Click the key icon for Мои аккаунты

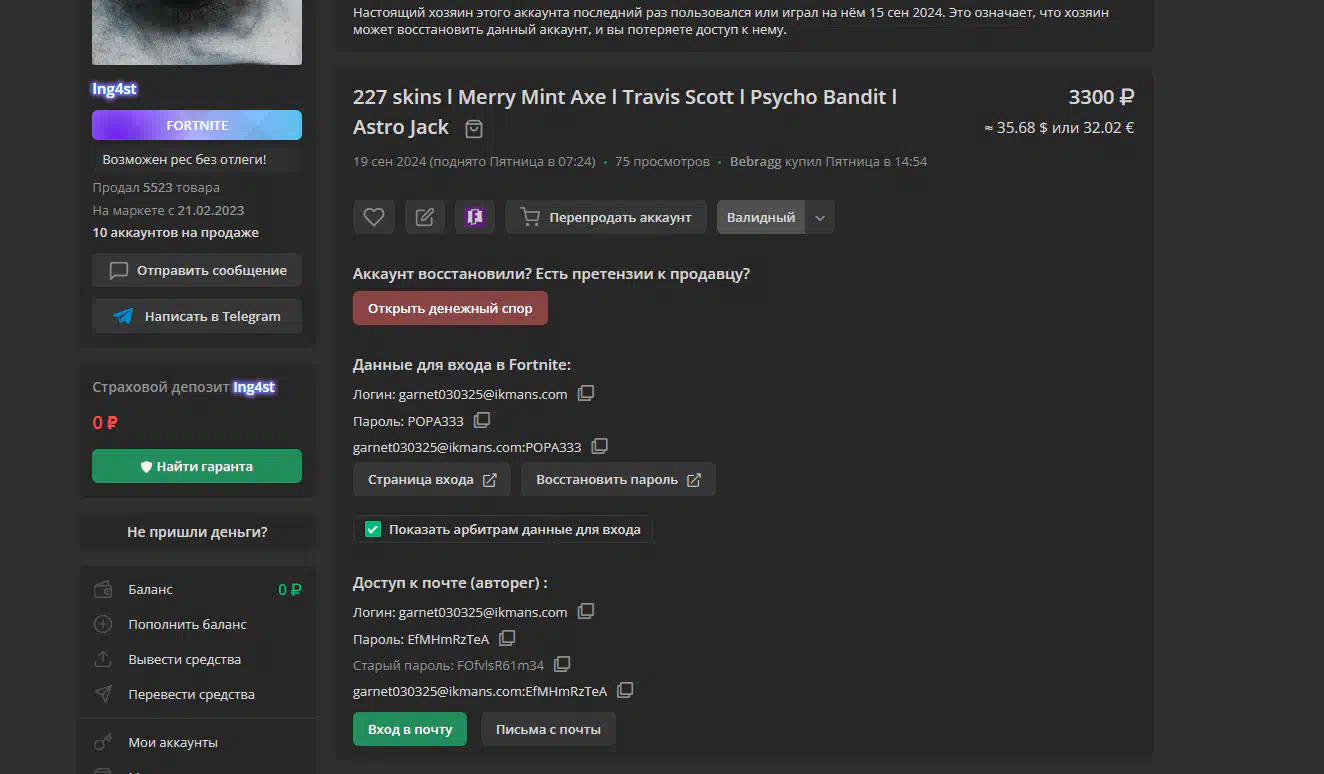(102, 742)
